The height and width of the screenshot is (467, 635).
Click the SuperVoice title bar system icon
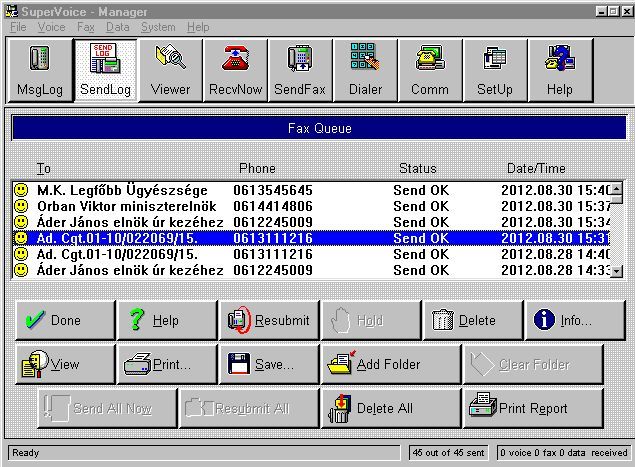click(11, 11)
